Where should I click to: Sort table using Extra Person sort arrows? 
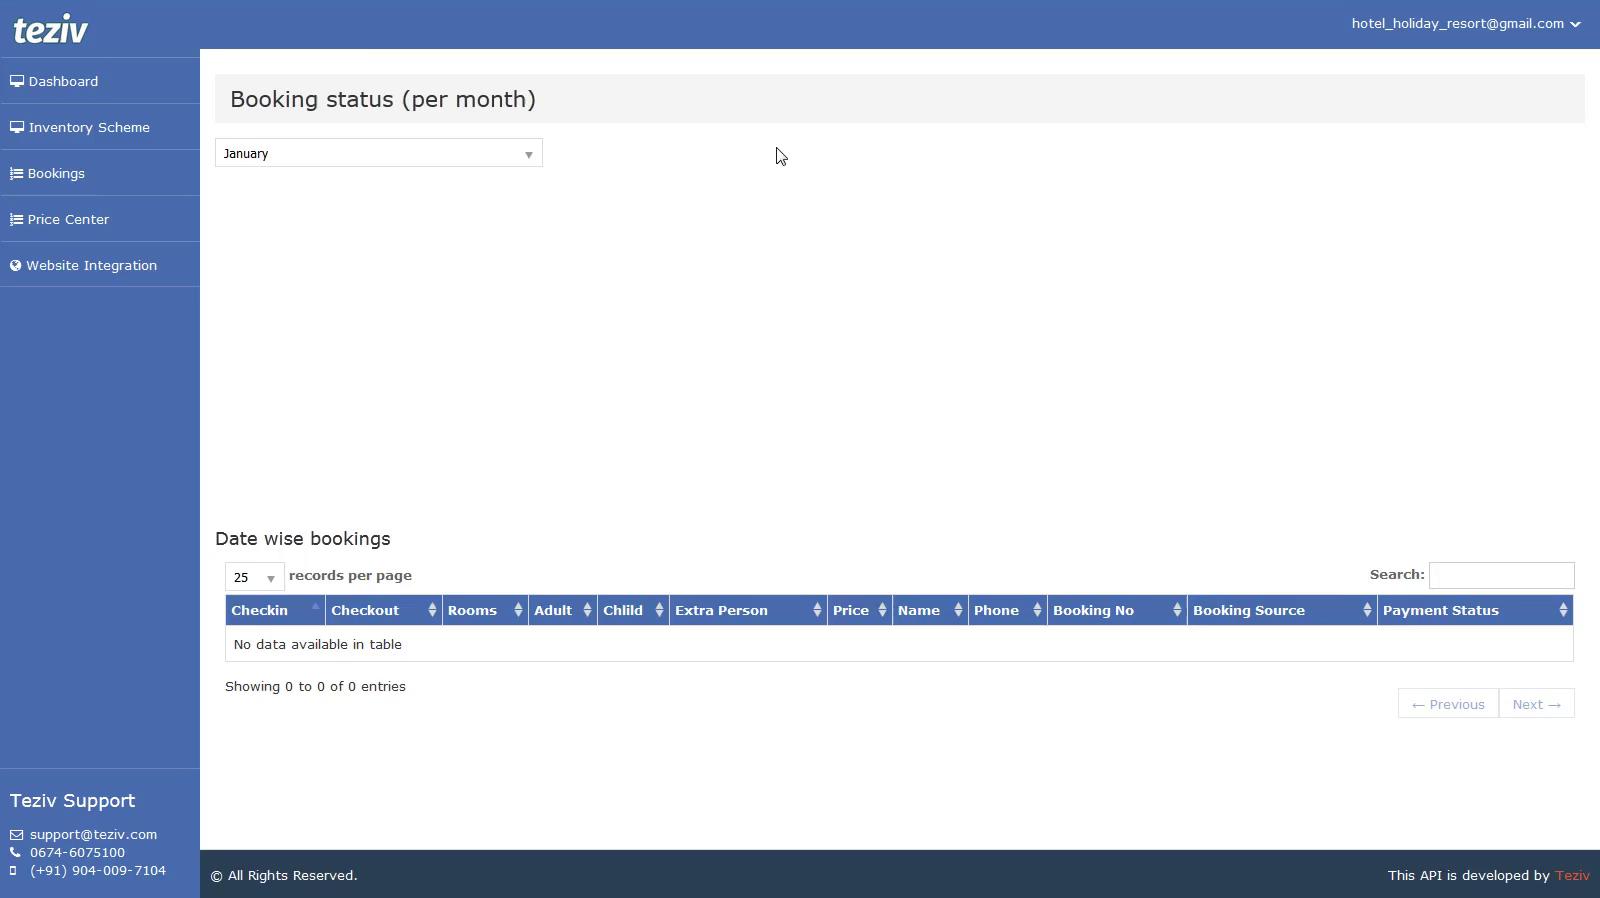(817, 610)
